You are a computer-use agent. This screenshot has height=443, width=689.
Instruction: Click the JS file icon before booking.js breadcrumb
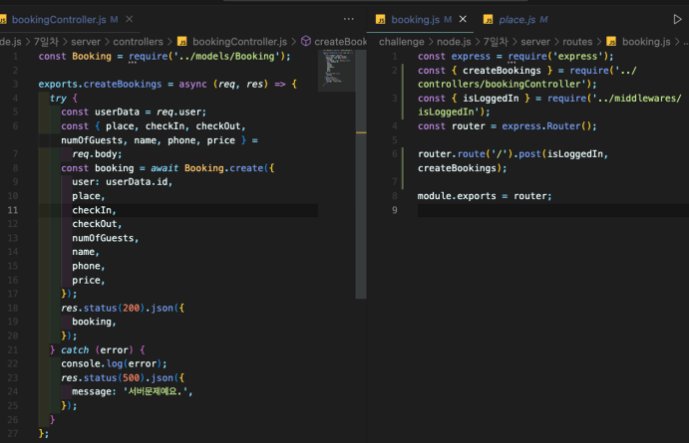tap(611, 42)
